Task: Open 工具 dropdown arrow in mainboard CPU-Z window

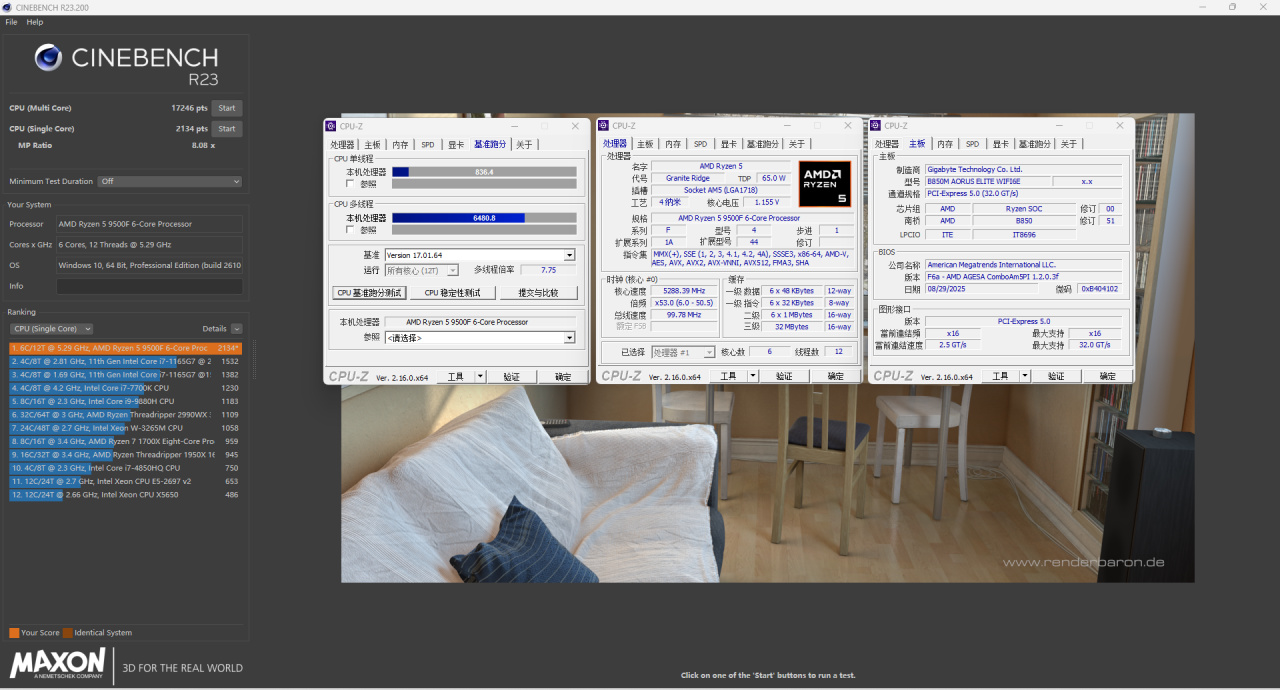Action: tap(1024, 376)
